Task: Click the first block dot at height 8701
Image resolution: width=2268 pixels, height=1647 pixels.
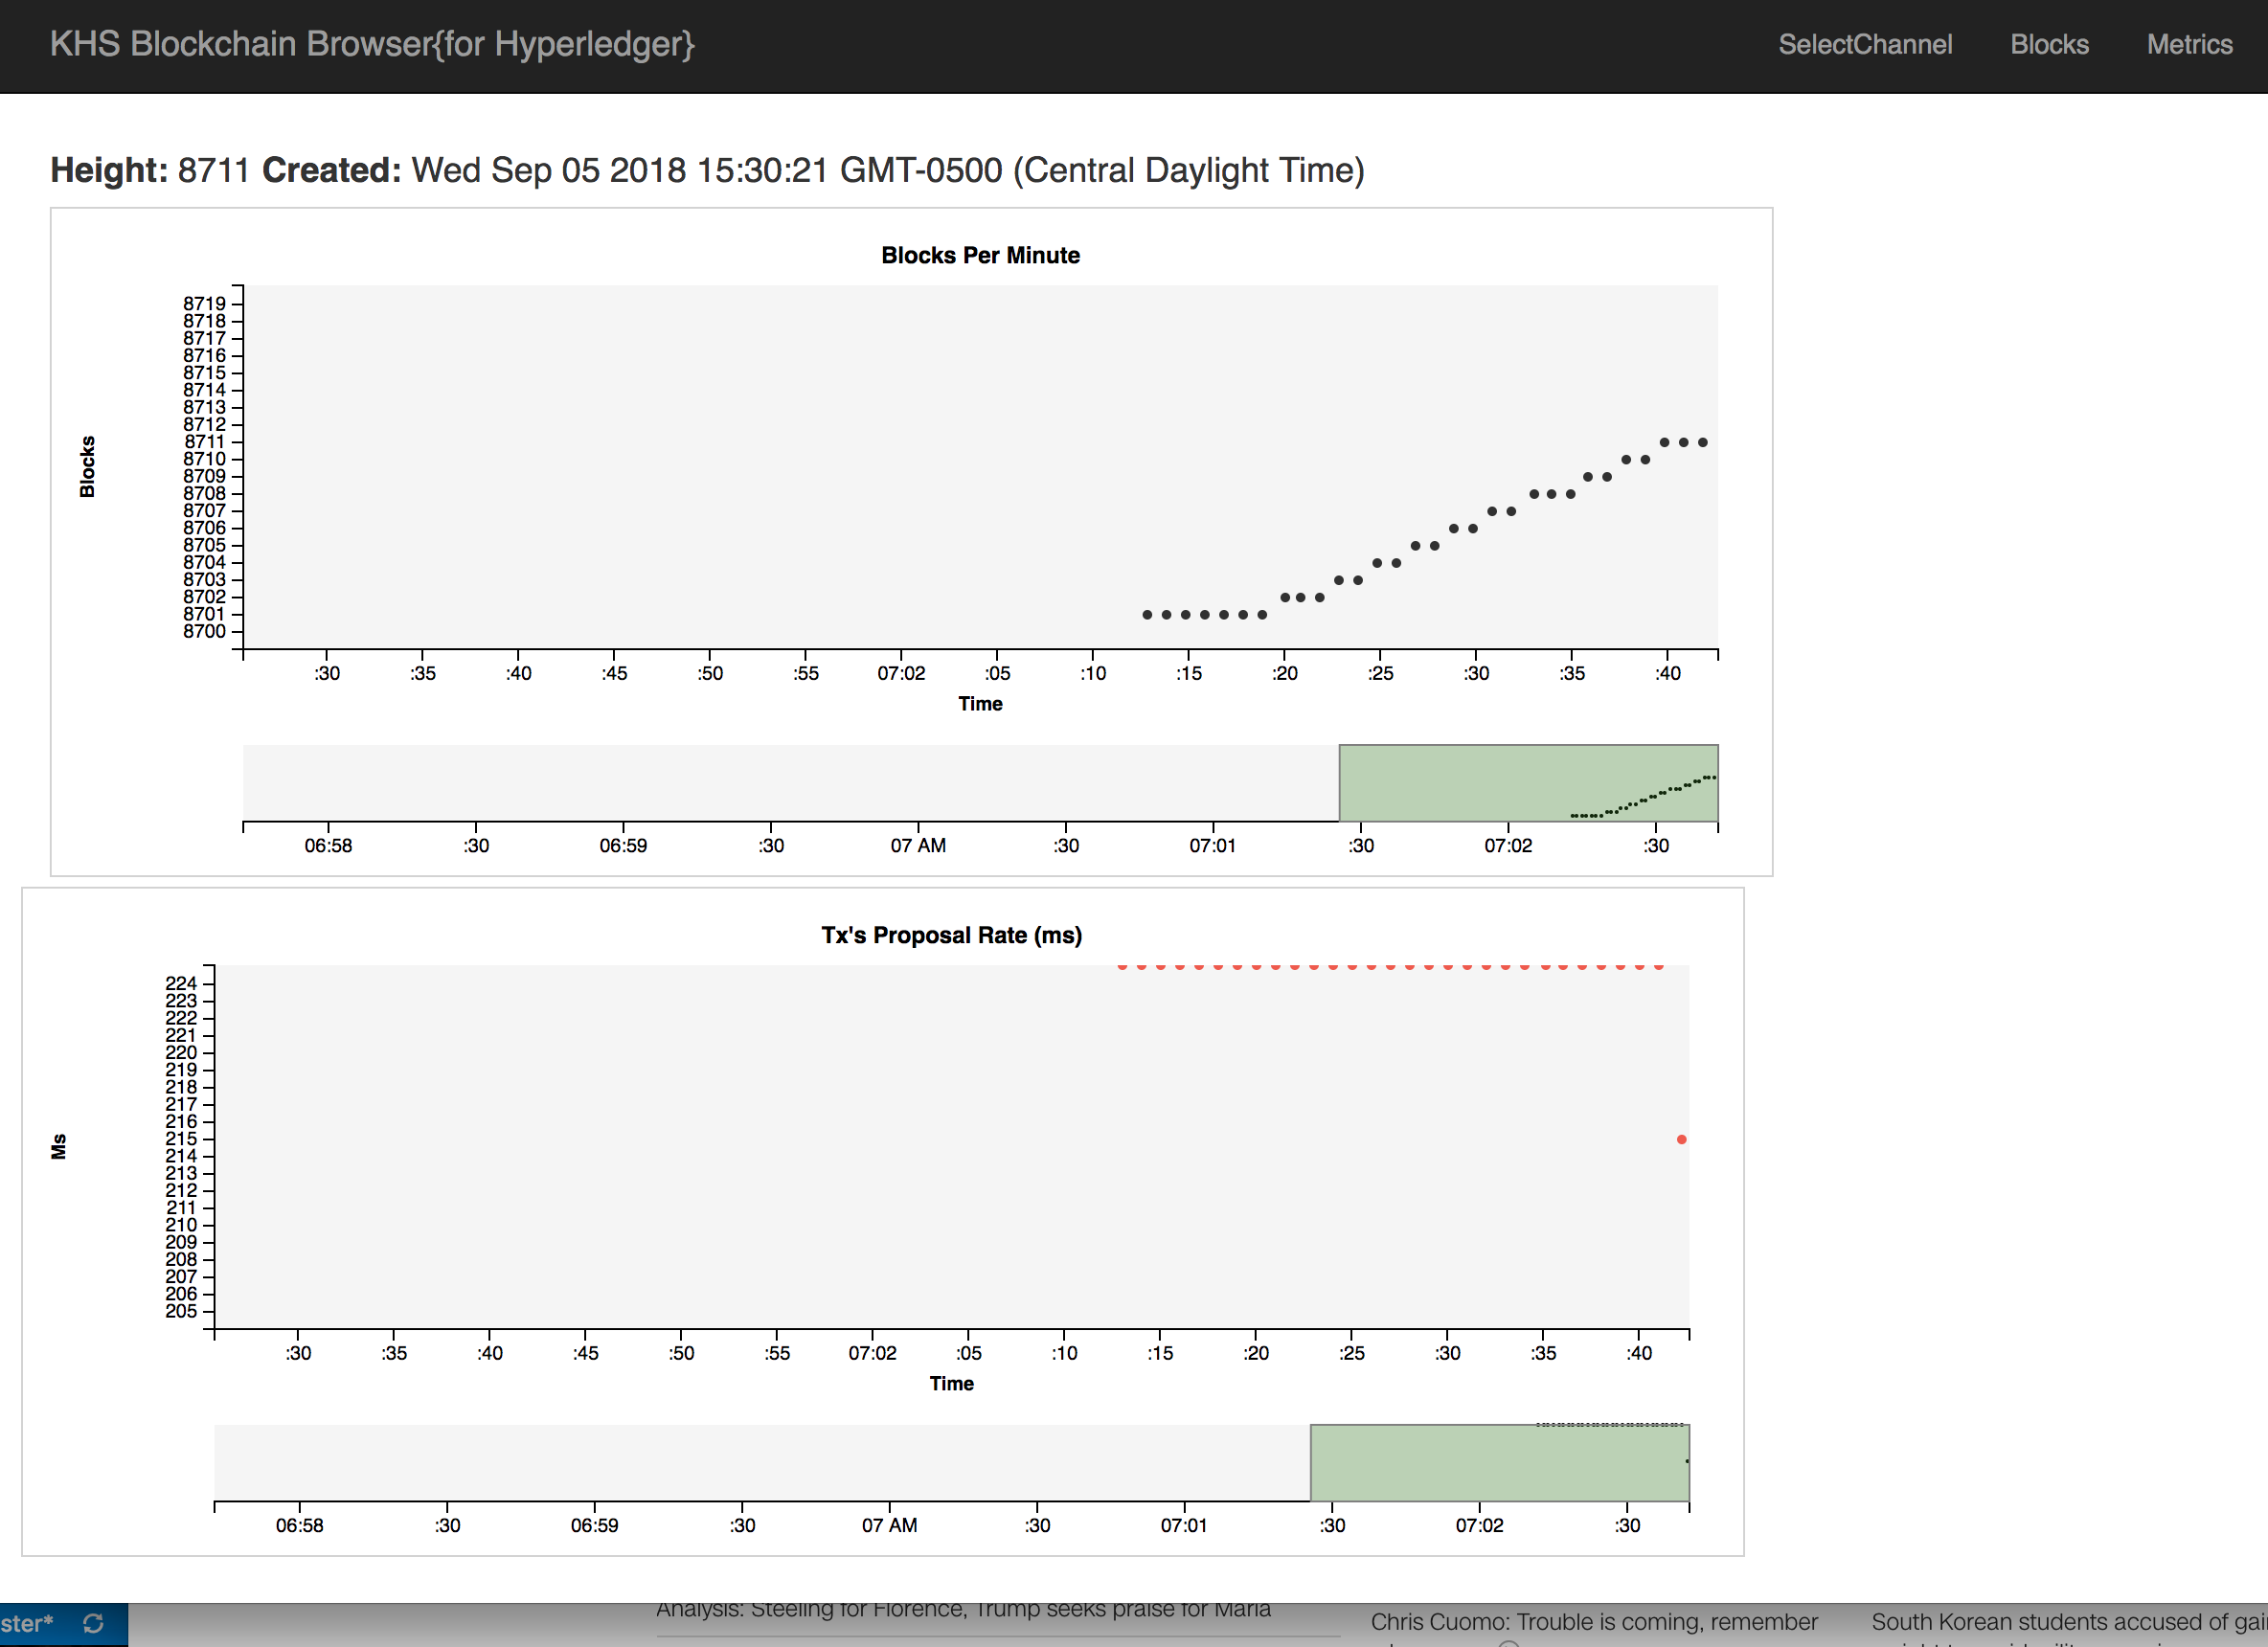Action: coord(1147,615)
